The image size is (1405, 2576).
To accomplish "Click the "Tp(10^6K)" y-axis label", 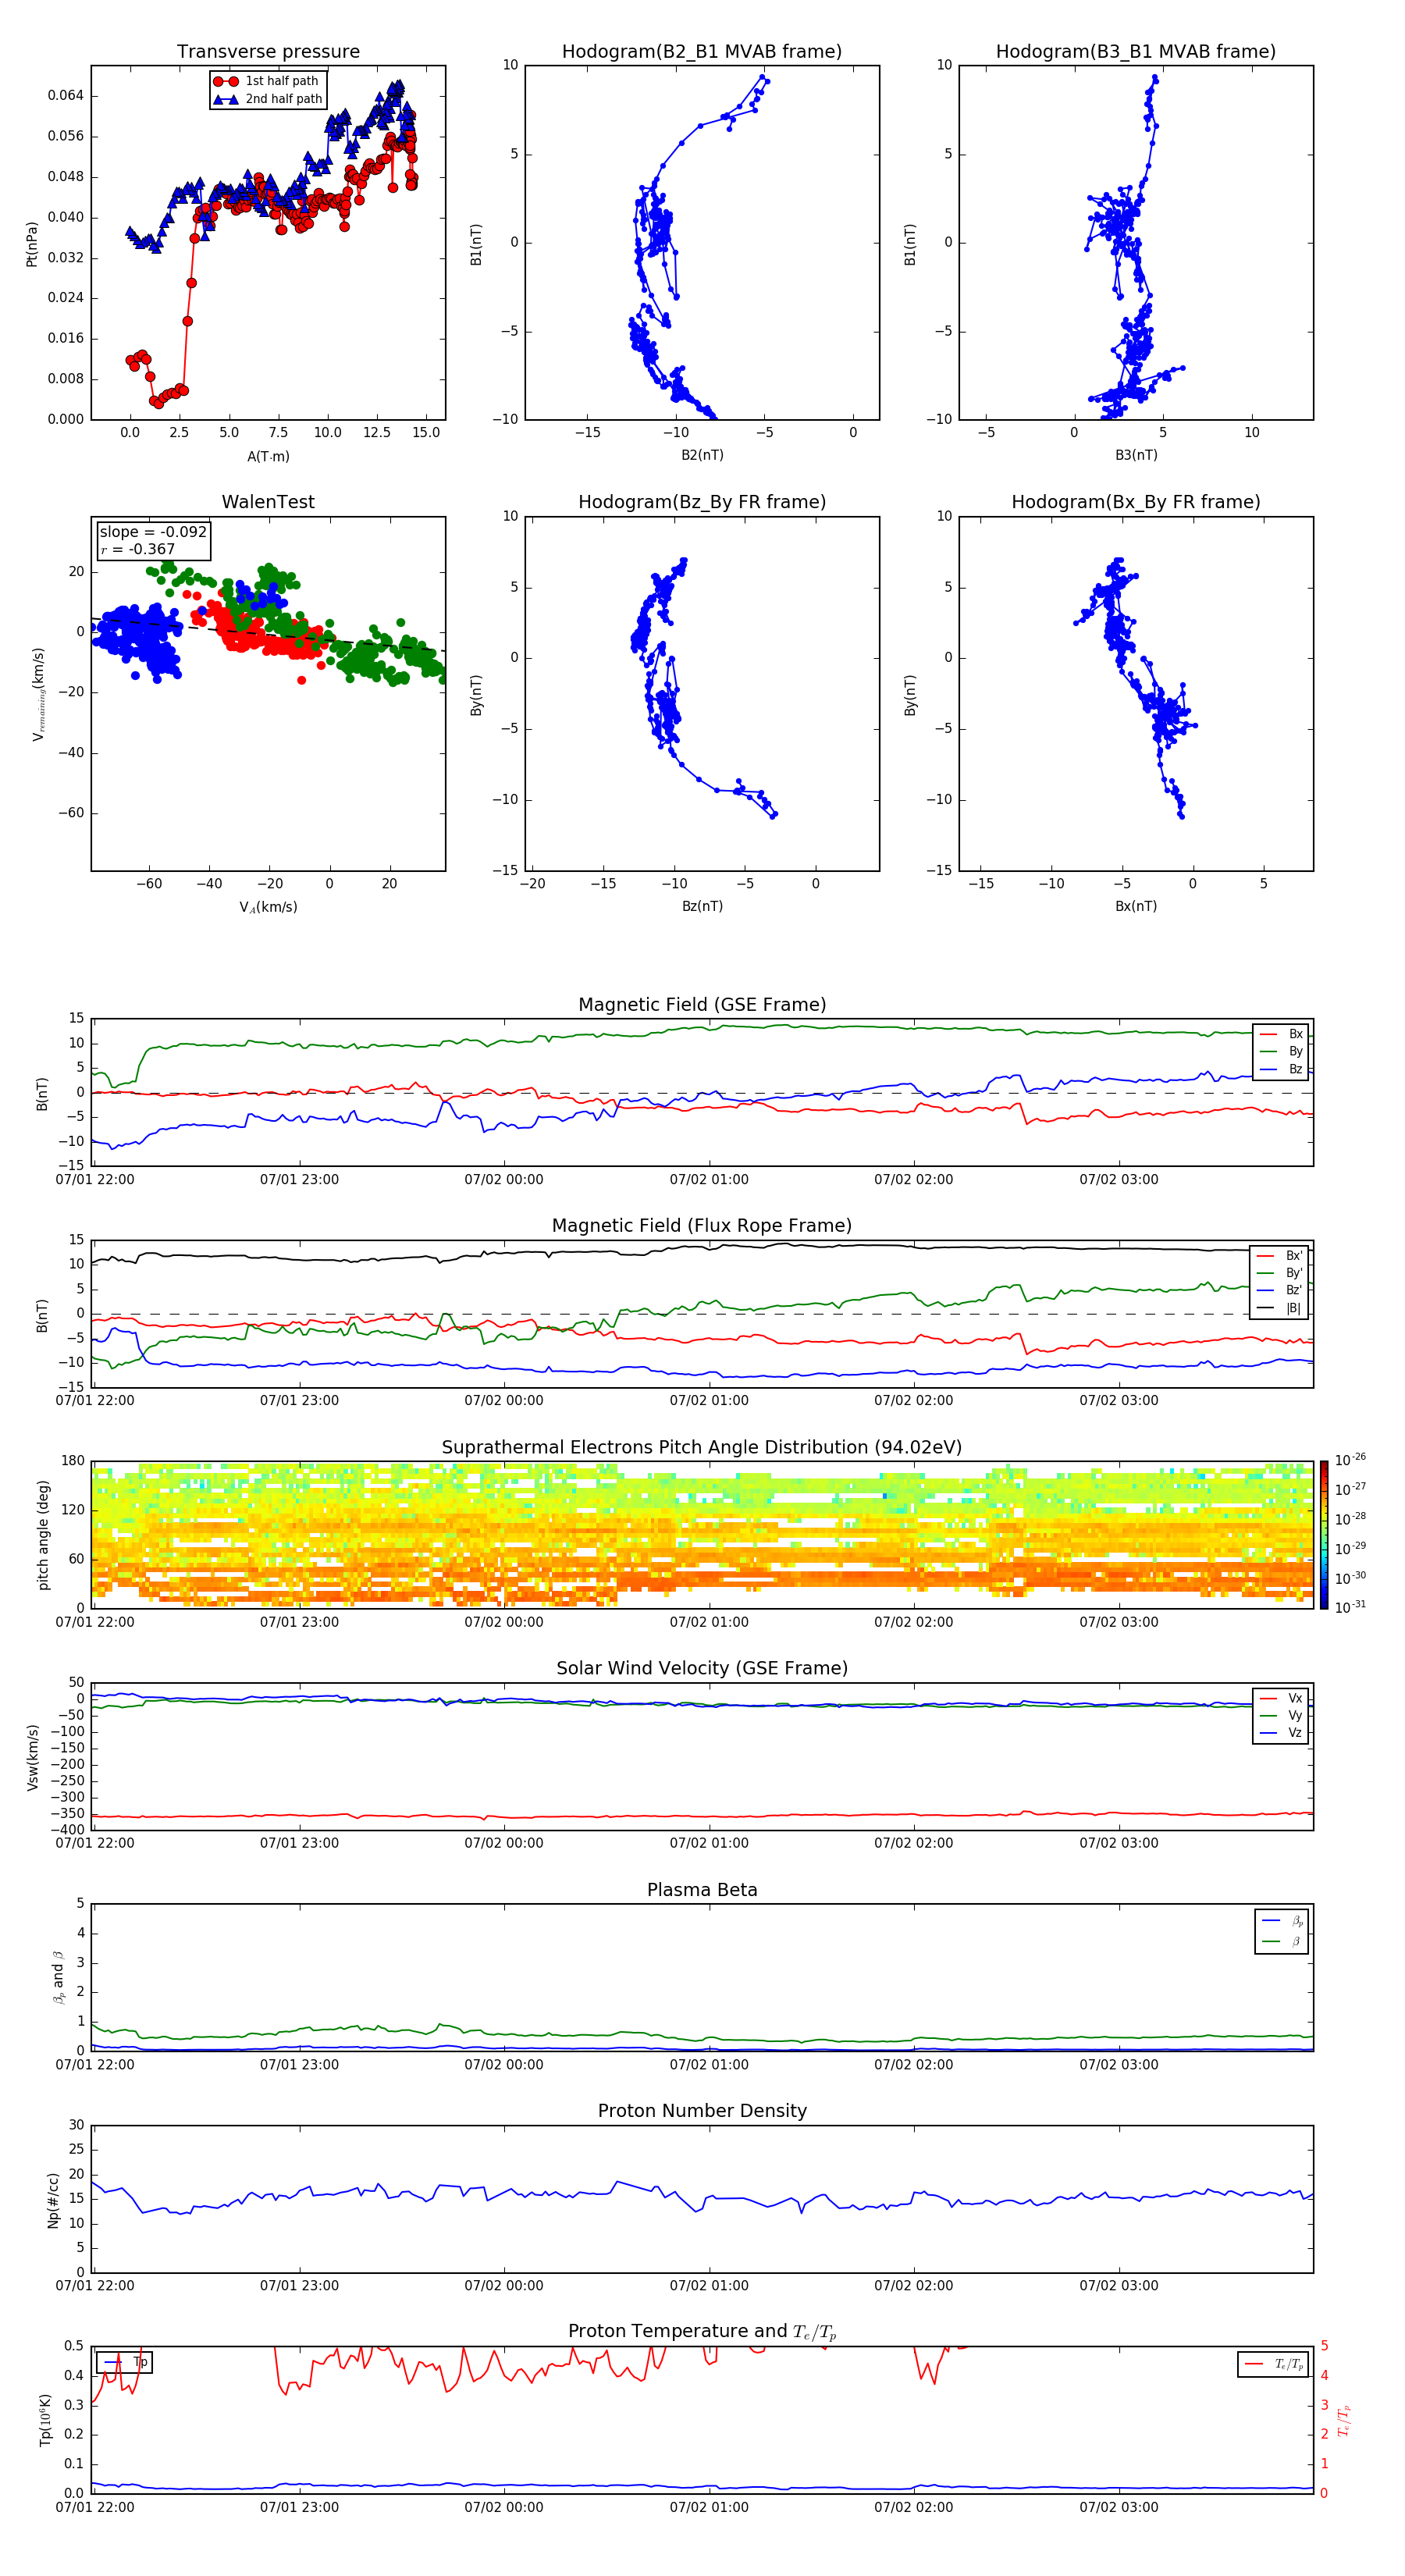I will pos(45,2420).
